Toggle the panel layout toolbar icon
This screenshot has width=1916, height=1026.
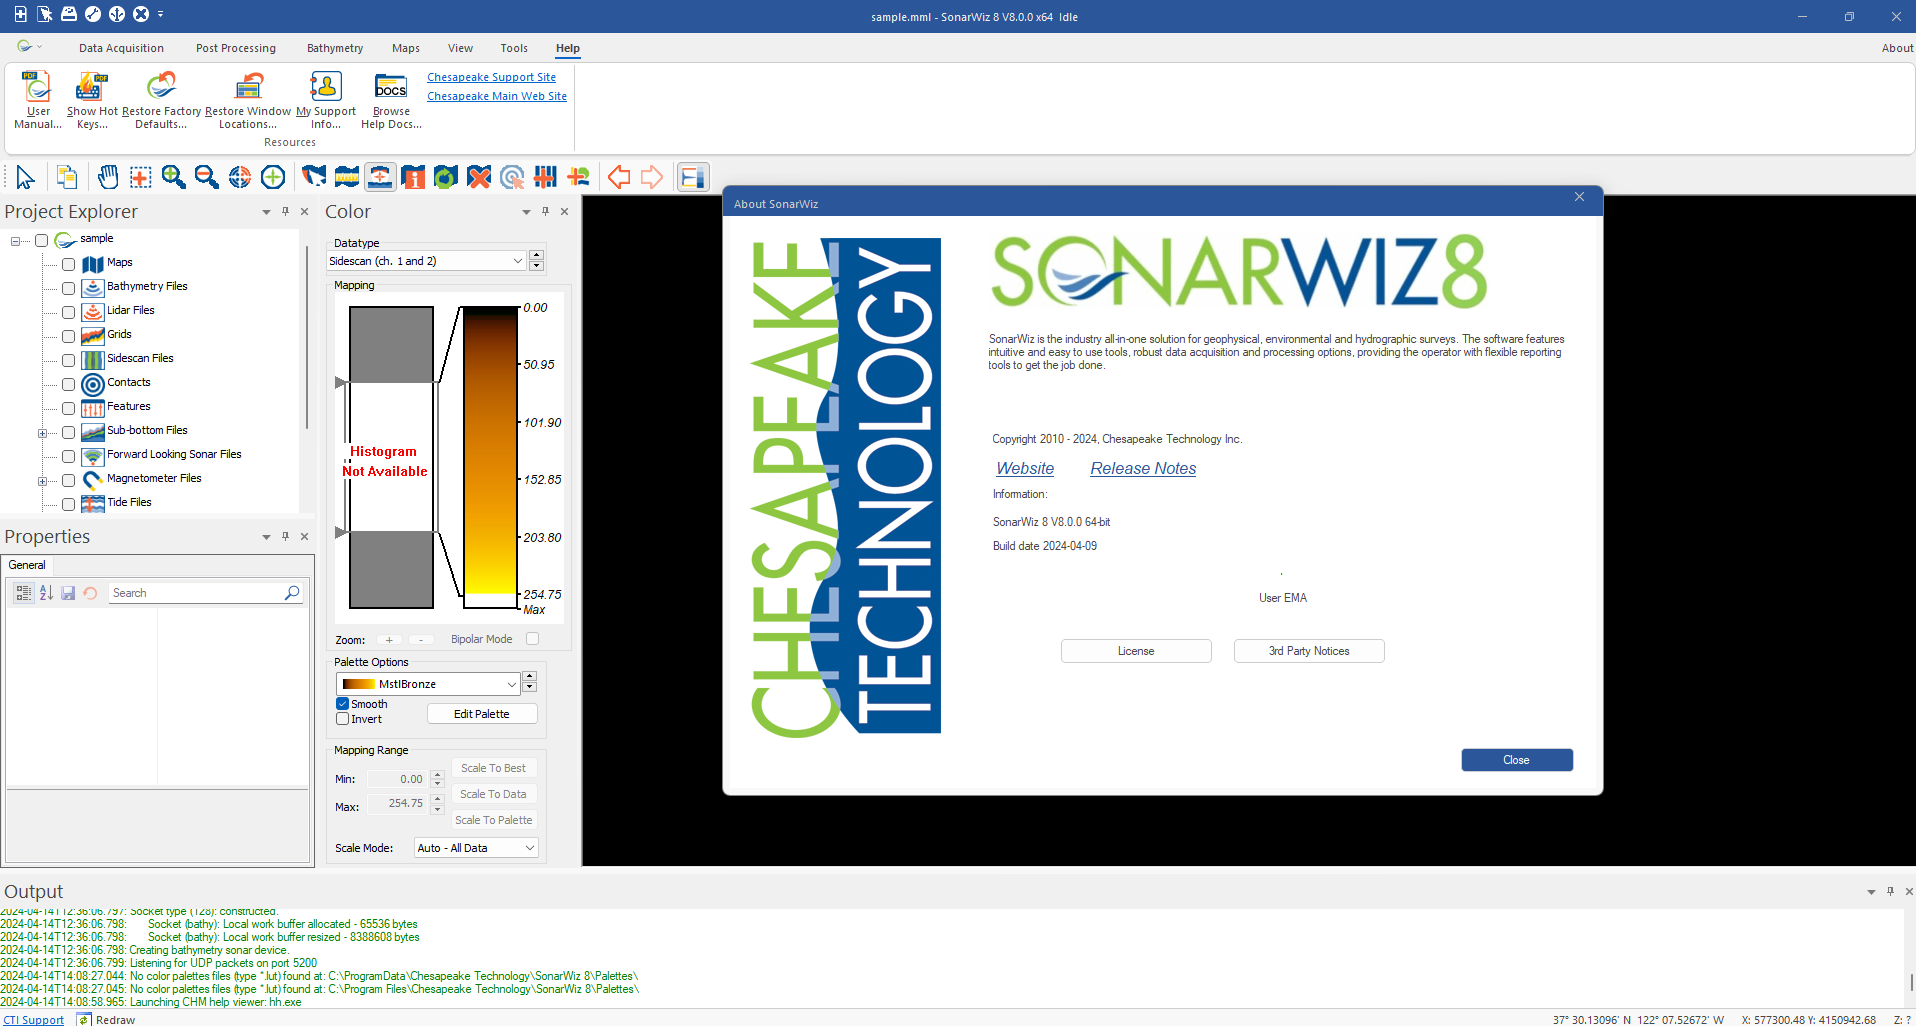click(x=692, y=177)
